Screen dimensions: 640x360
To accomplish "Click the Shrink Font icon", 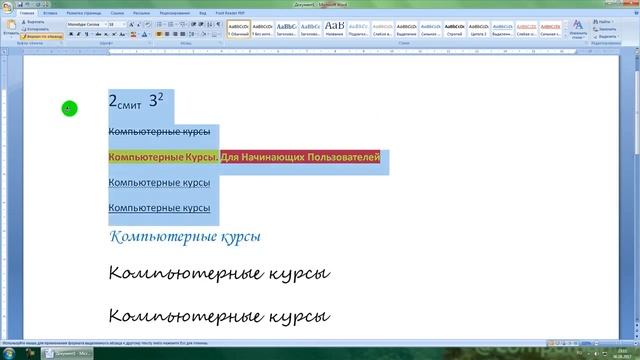I will pyautogui.click(x=139, y=24).
